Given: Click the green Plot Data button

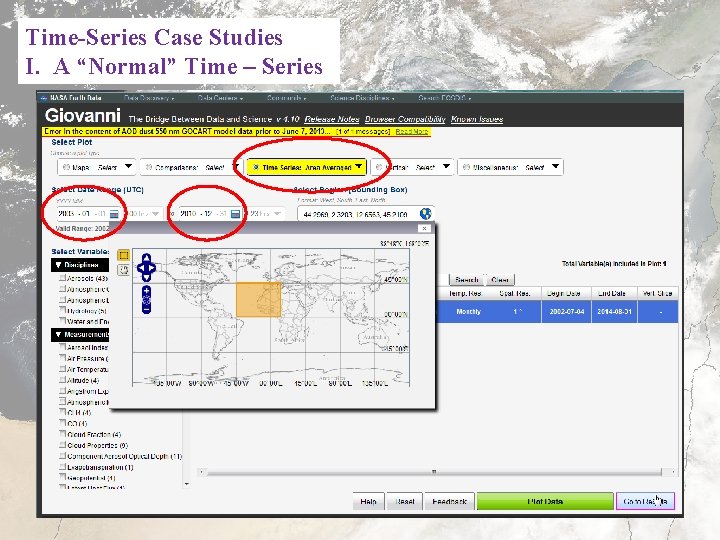Looking at the screenshot, I should [x=545, y=501].
